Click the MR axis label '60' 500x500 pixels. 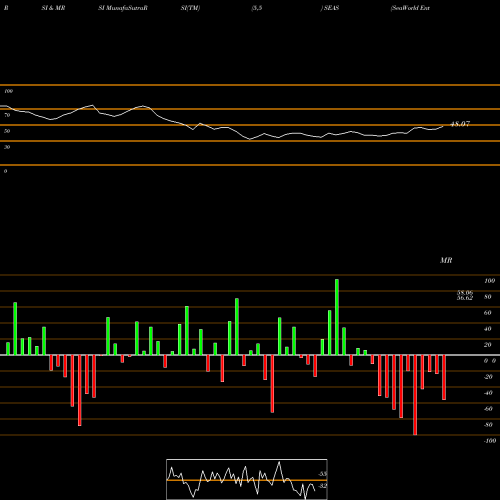pos(488,313)
